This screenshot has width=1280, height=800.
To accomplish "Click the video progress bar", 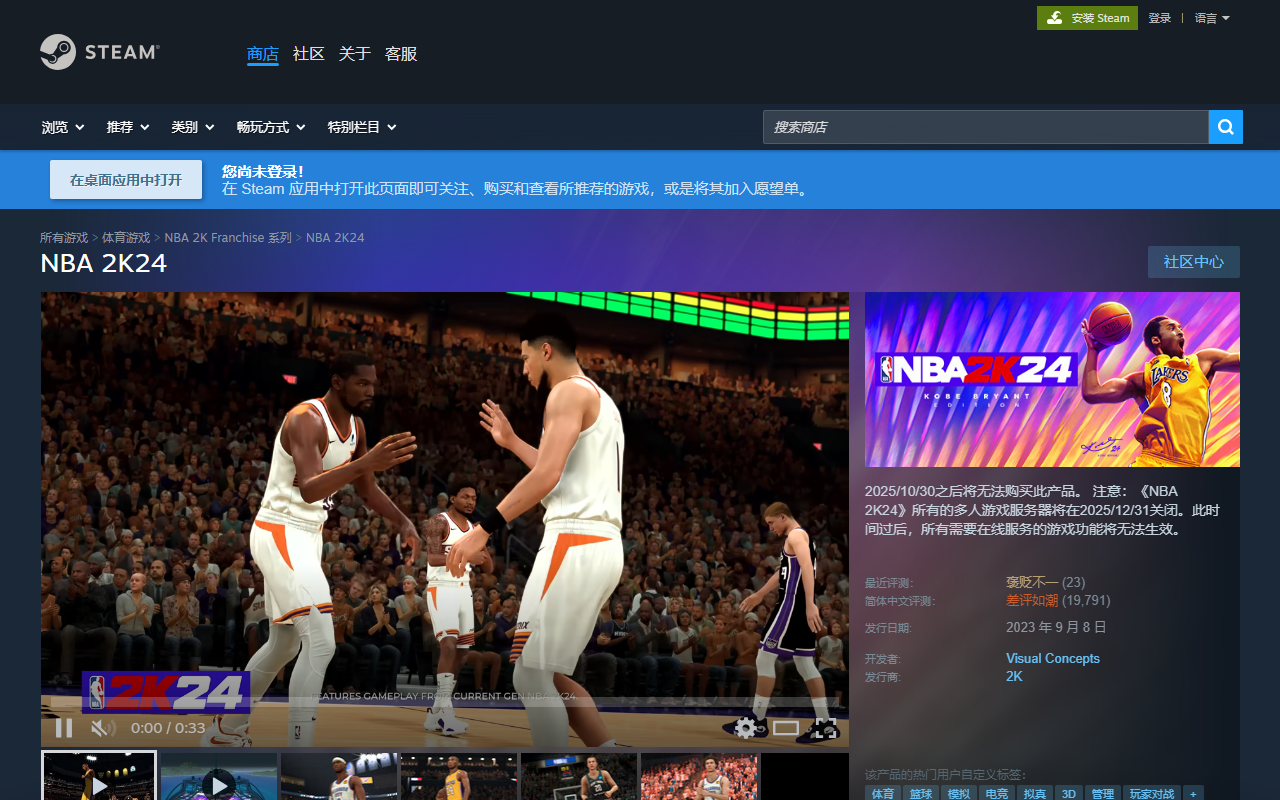I will coord(445,703).
